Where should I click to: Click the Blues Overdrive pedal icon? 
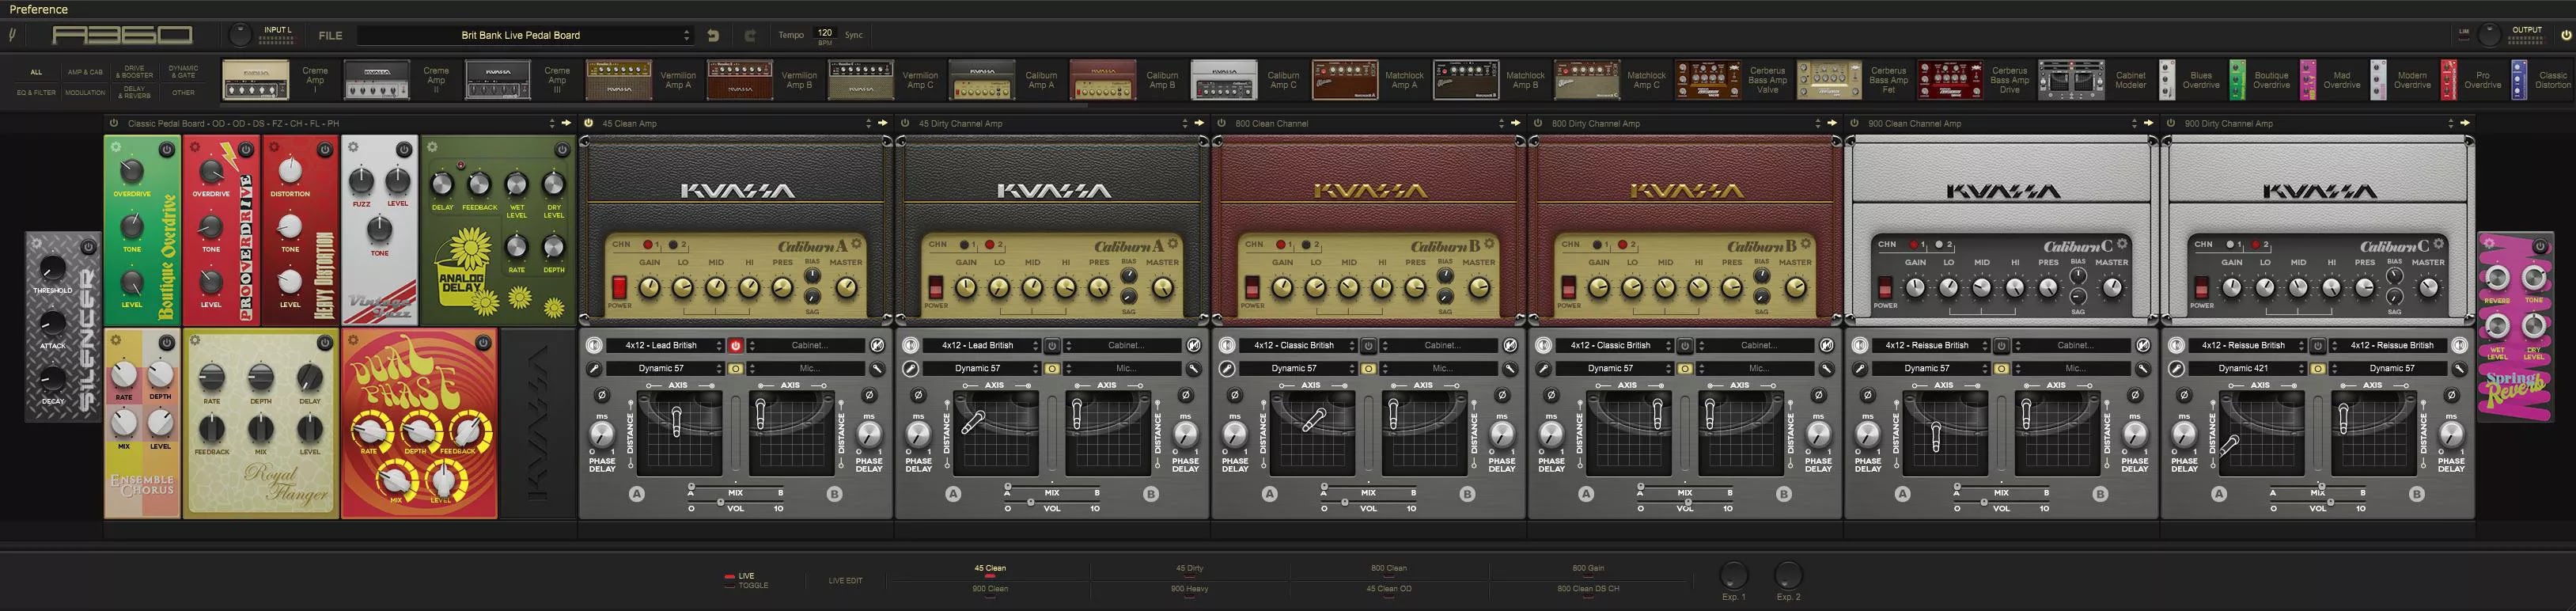click(2167, 80)
